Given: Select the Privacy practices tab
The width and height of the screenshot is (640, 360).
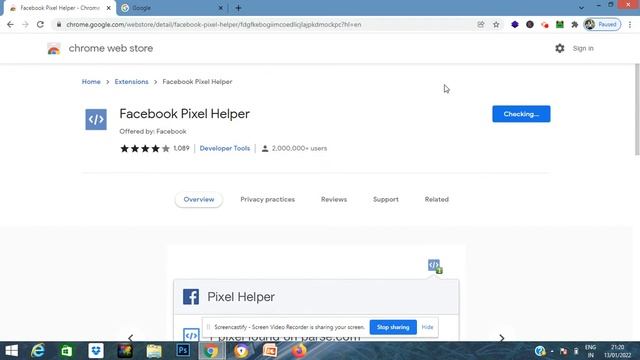Looking at the screenshot, I should pos(267,199).
